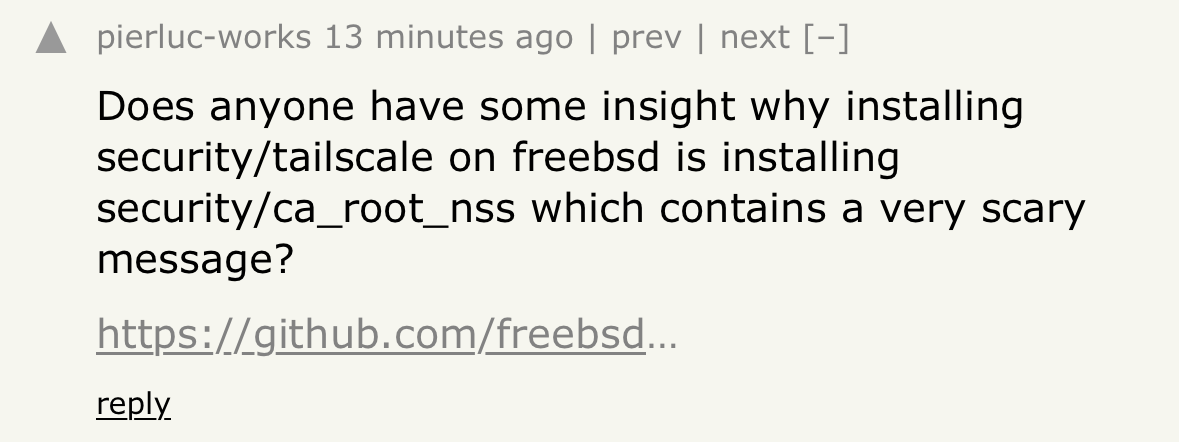Open pierluc-works user profile
The width and height of the screenshot is (1179, 442).
[x=204, y=38]
